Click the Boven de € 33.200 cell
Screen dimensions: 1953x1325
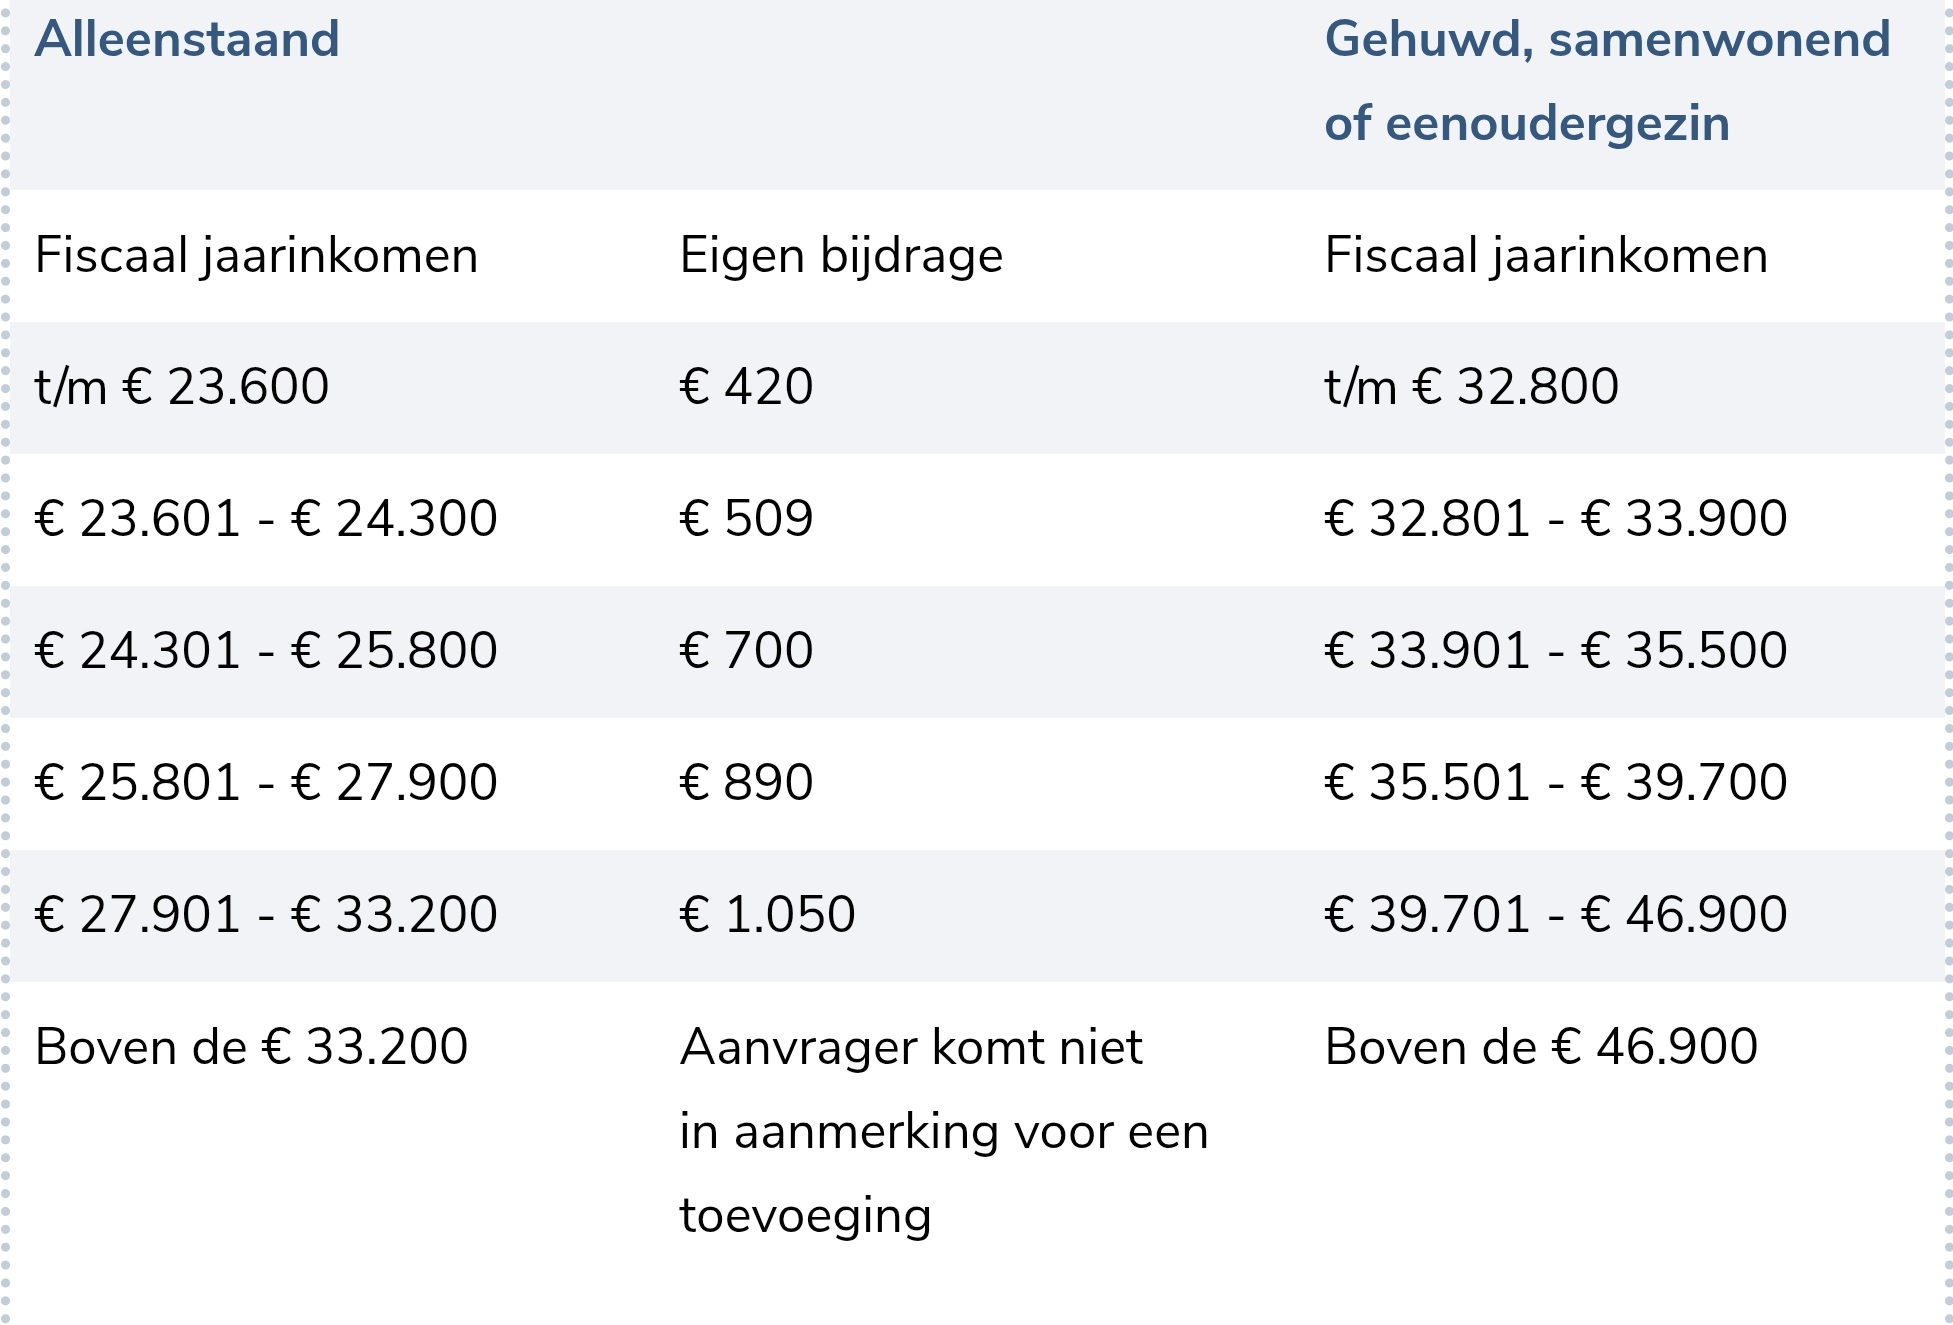(x=251, y=1048)
